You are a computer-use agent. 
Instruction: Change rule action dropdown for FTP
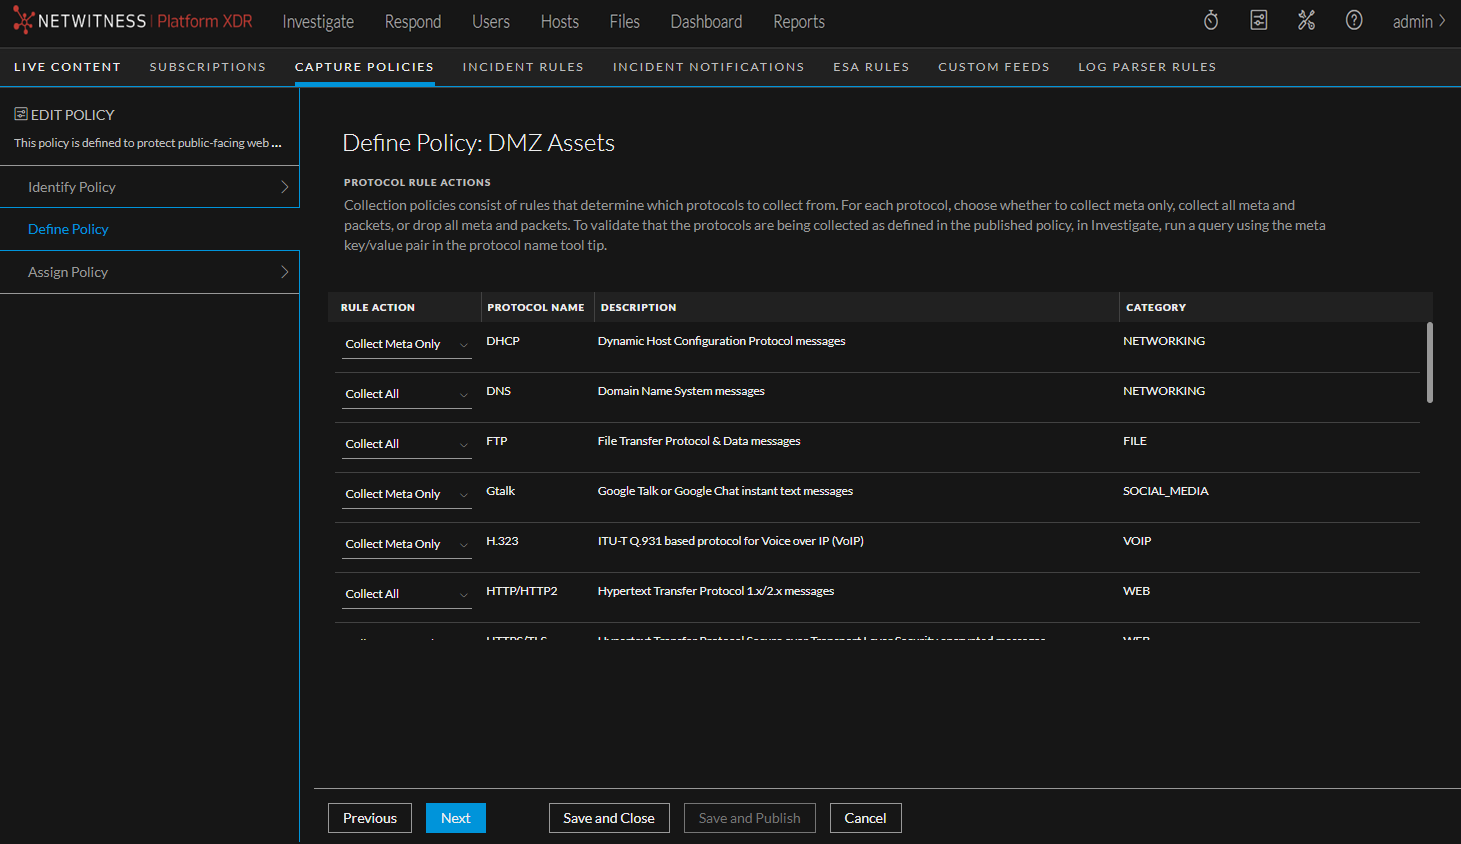coord(406,444)
